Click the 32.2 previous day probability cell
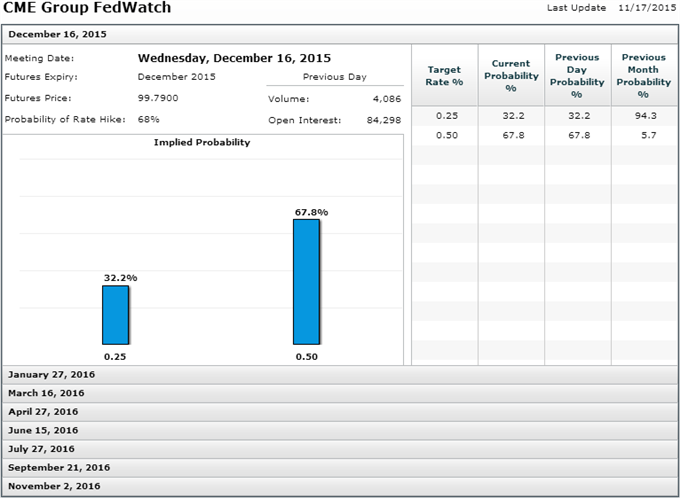This screenshot has height=498, width=680. tap(579, 116)
